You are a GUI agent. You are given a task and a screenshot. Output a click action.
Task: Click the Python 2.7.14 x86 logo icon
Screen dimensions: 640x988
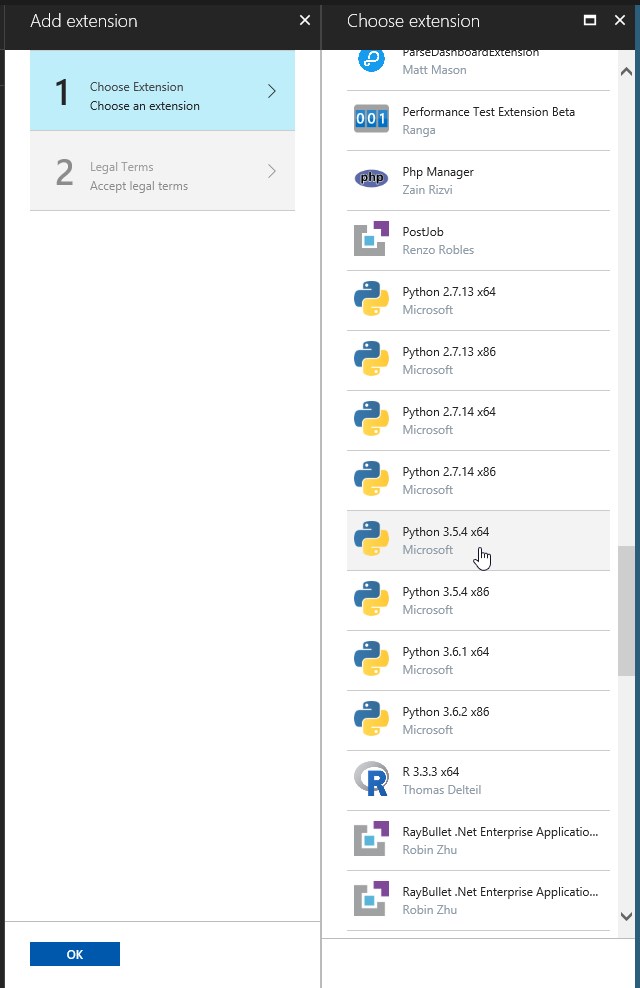pyautogui.click(x=371, y=478)
